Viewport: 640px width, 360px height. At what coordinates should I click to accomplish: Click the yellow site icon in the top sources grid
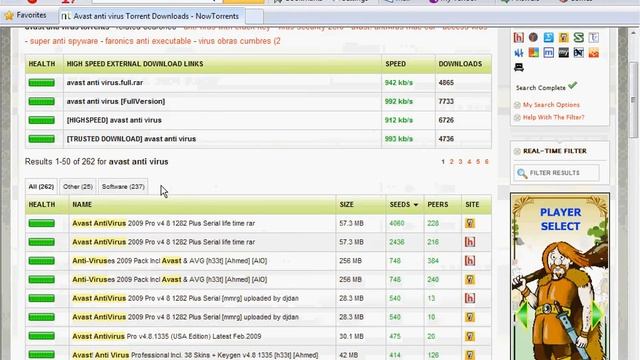tap(564, 38)
